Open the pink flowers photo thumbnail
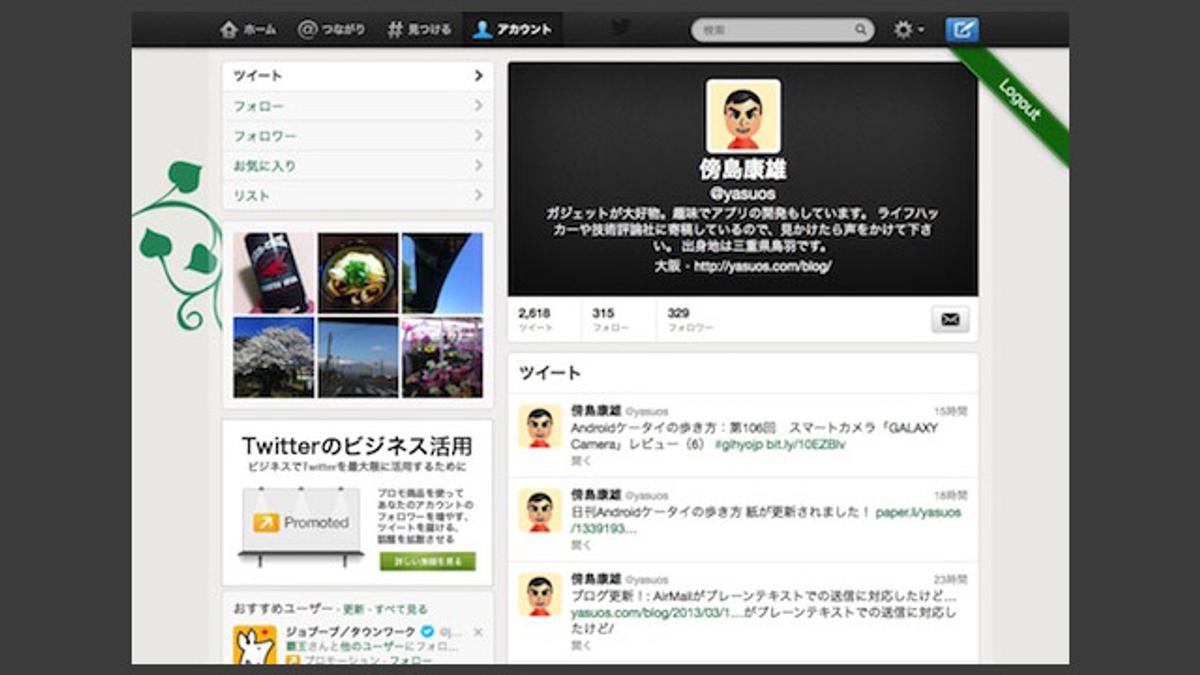The image size is (1200, 675). coord(442,357)
